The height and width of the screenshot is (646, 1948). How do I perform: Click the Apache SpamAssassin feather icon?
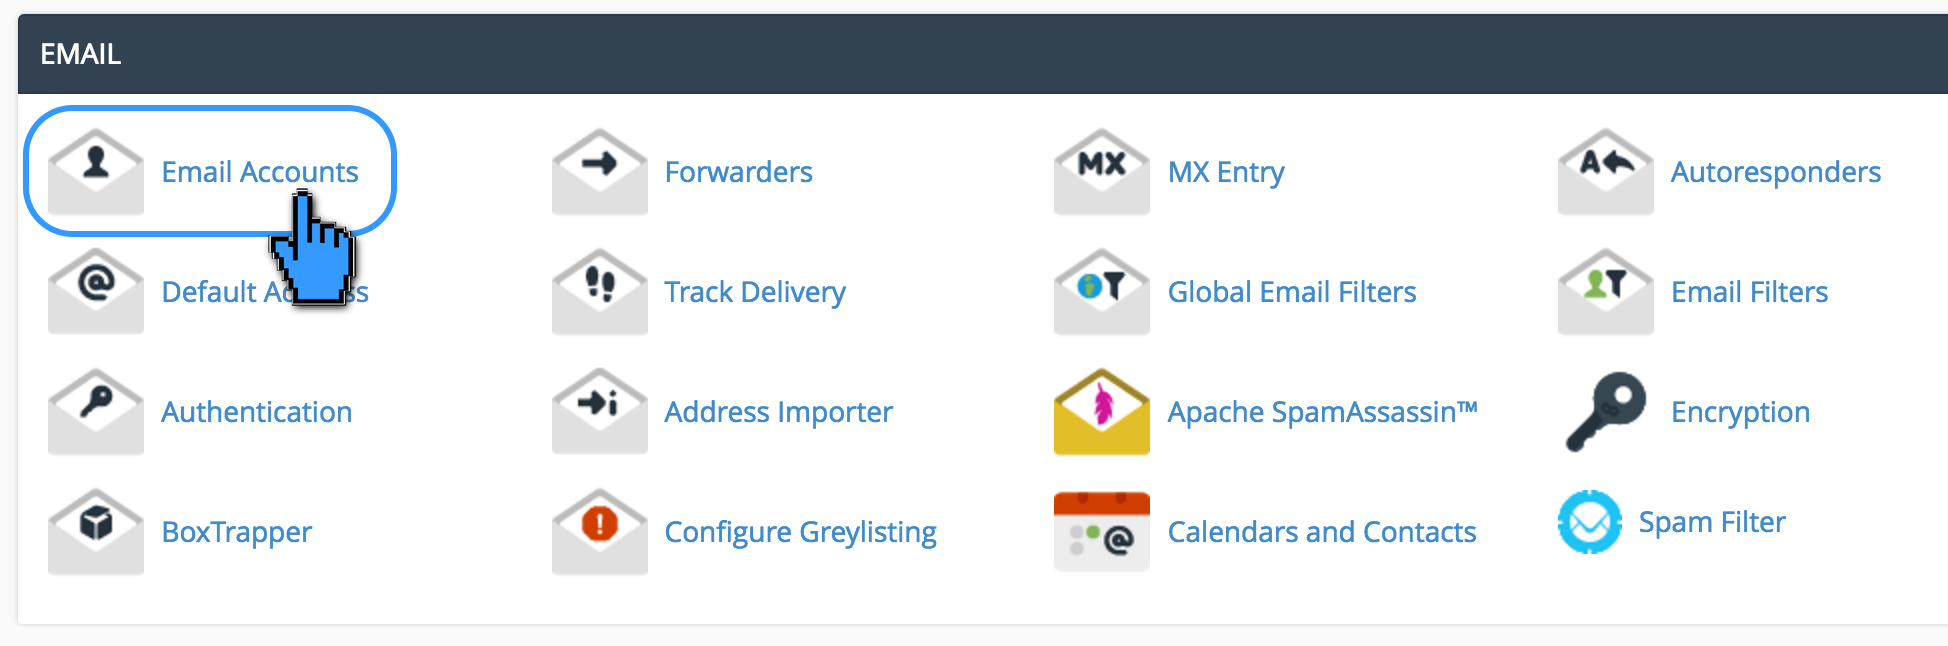[1100, 411]
